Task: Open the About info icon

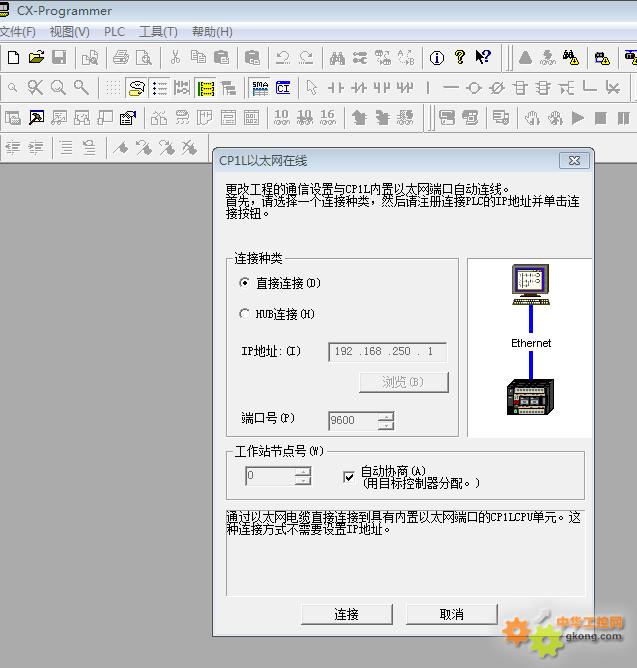Action: (437, 57)
